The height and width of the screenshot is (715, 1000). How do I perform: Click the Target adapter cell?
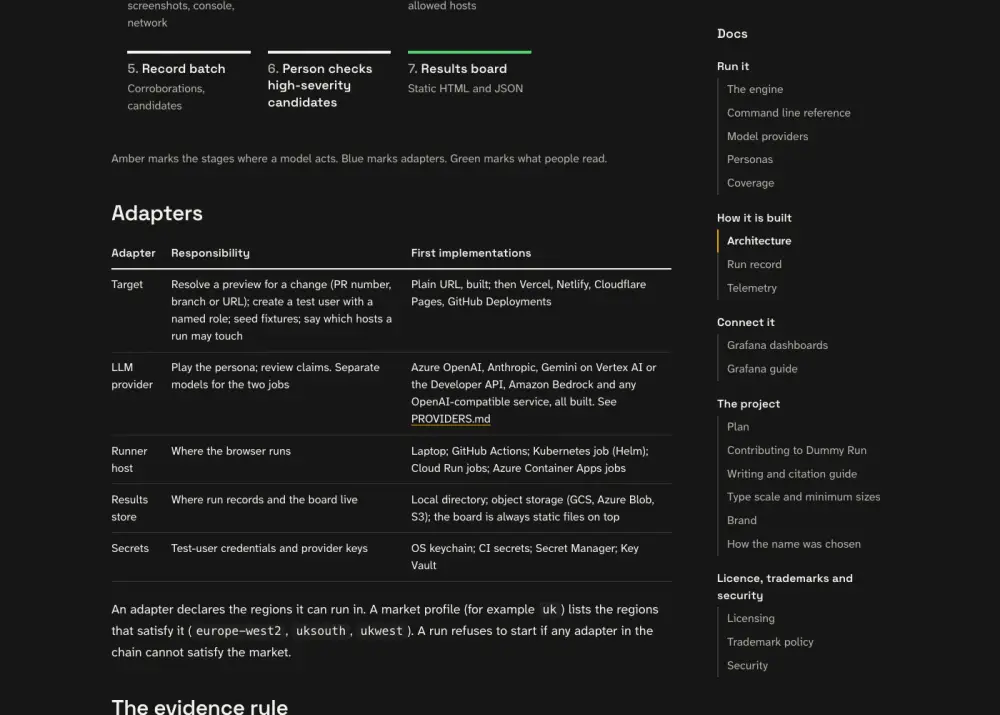click(126, 284)
